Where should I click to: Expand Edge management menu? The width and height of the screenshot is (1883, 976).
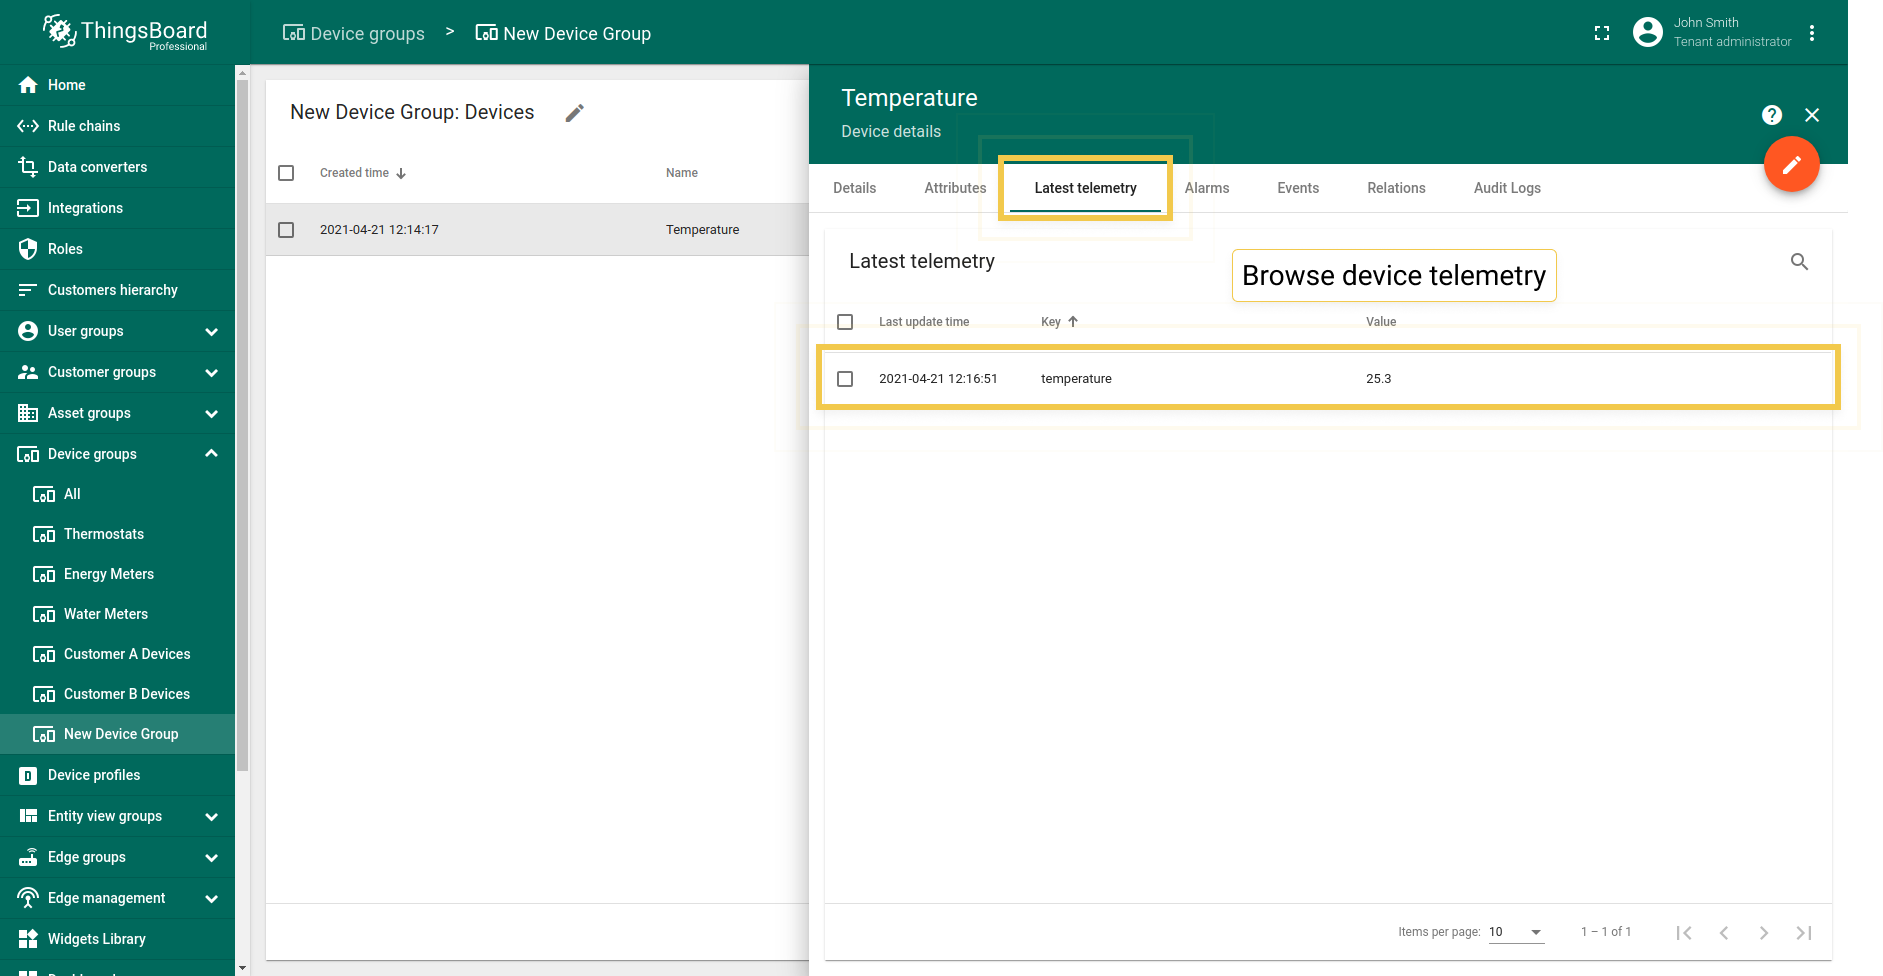[211, 898]
